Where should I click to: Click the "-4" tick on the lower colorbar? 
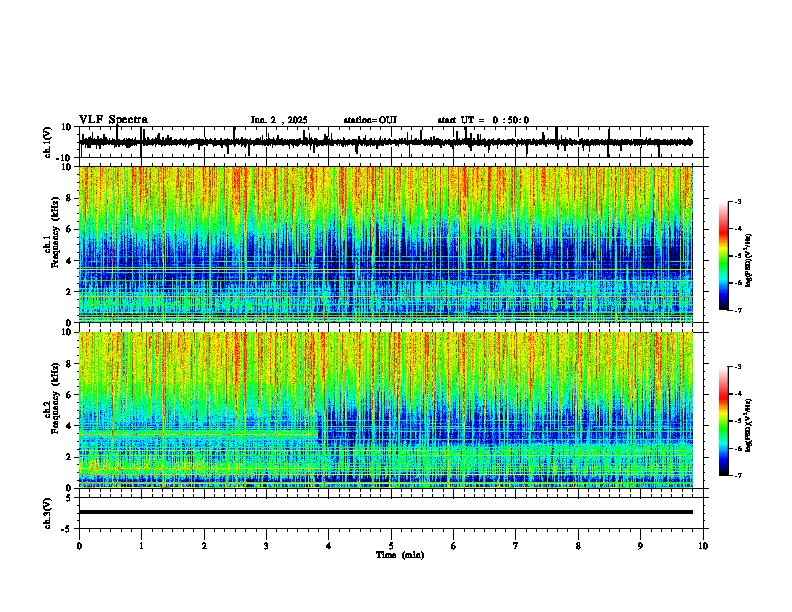pos(737,394)
